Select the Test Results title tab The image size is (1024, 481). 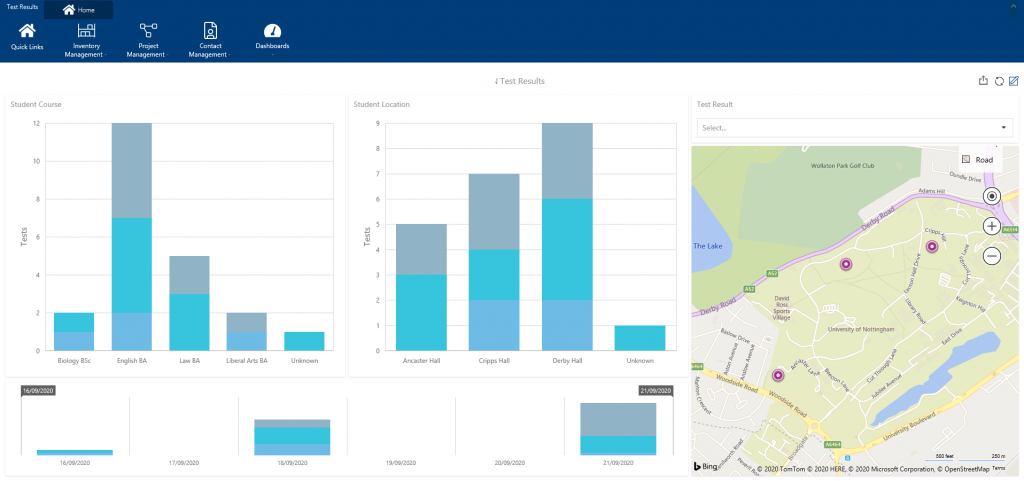pyautogui.click(x=22, y=7)
